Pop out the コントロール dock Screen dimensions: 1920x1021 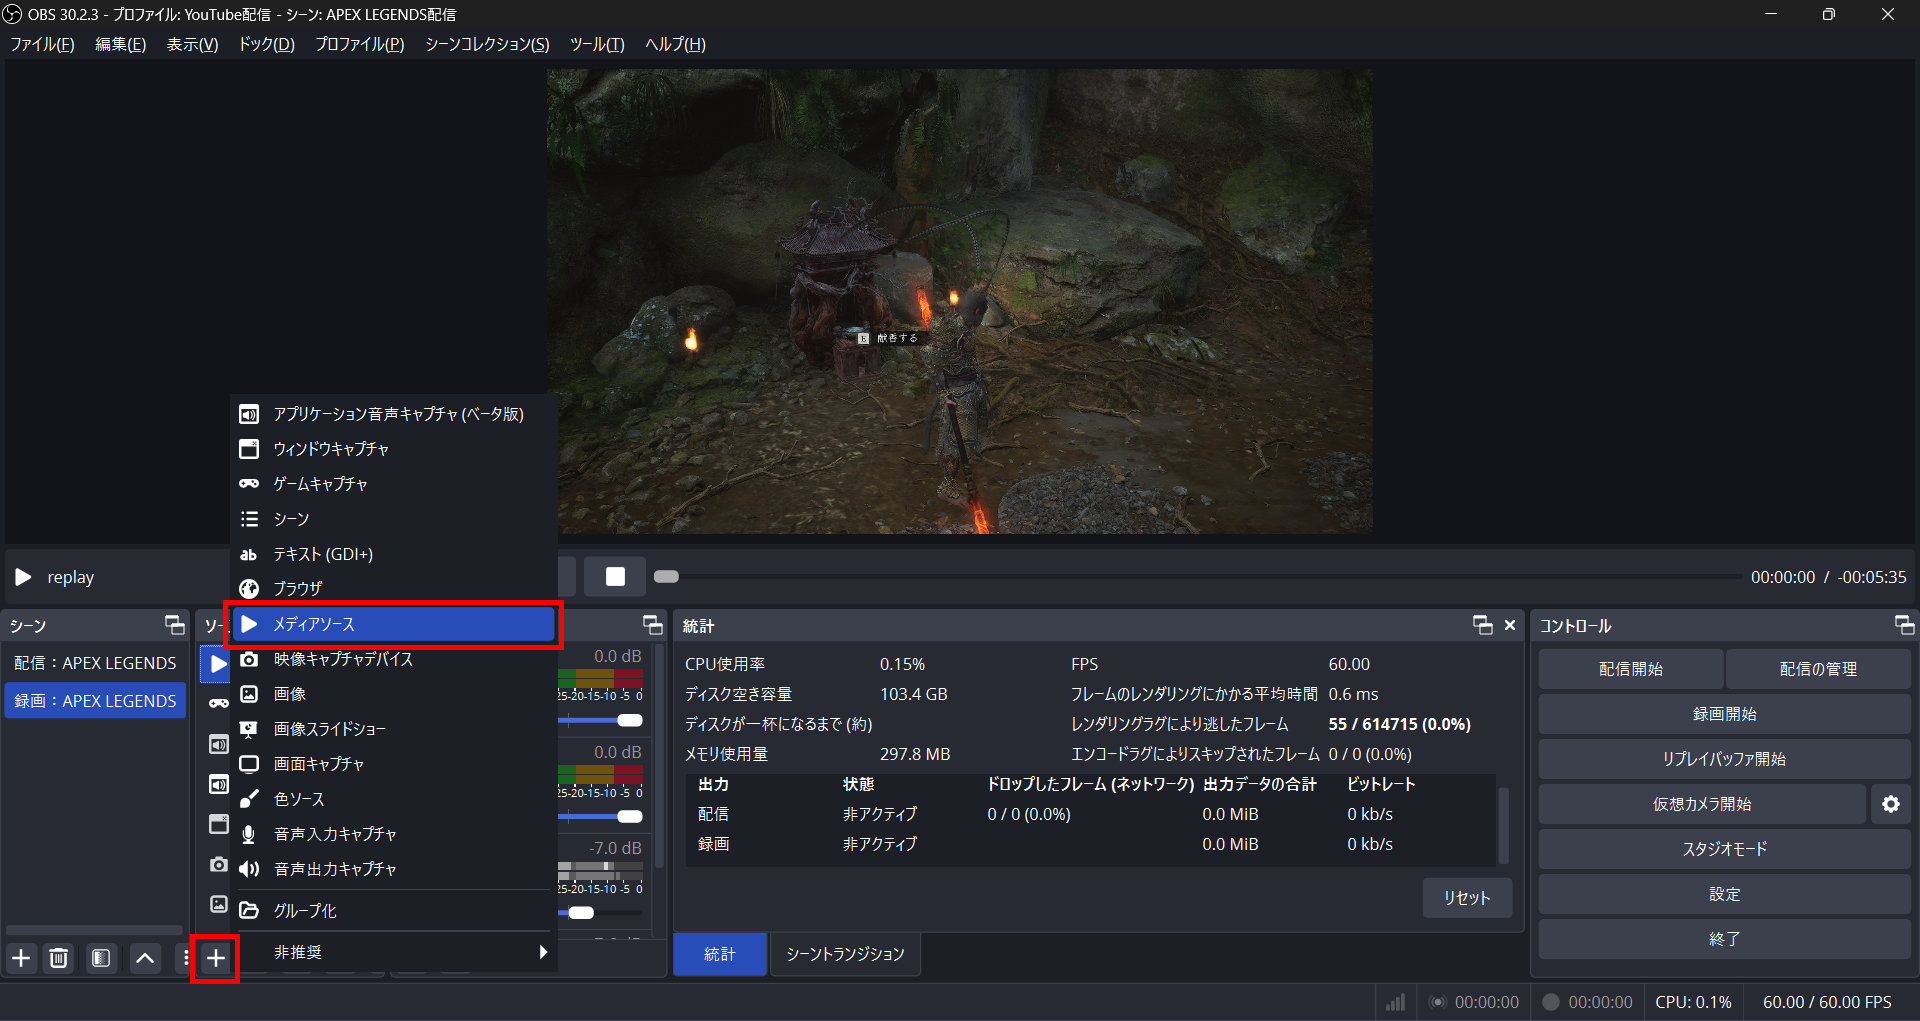pos(1904,626)
